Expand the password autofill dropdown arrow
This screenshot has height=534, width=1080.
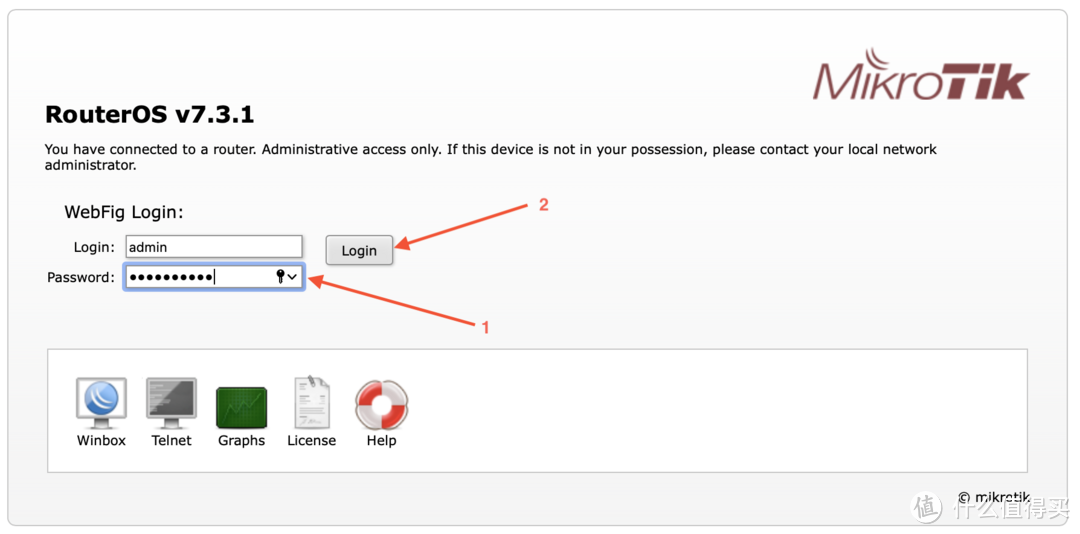293,277
